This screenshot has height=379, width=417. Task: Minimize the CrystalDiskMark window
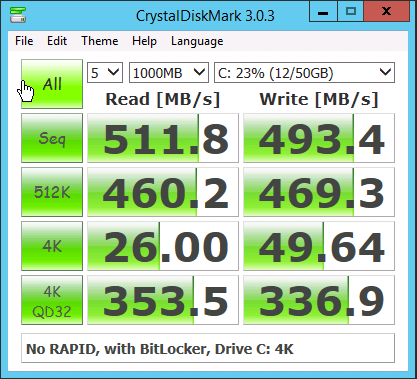323,12
